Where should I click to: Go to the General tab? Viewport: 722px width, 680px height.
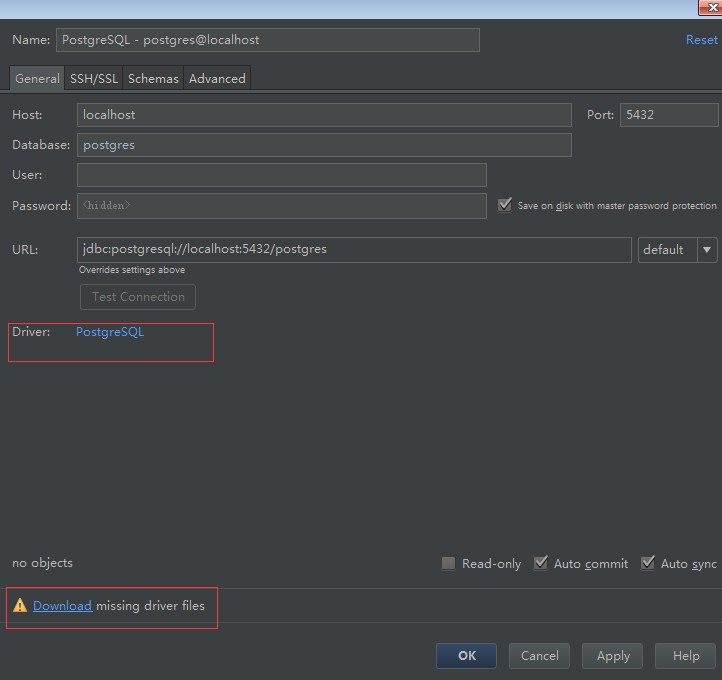[x=37, y=78]
